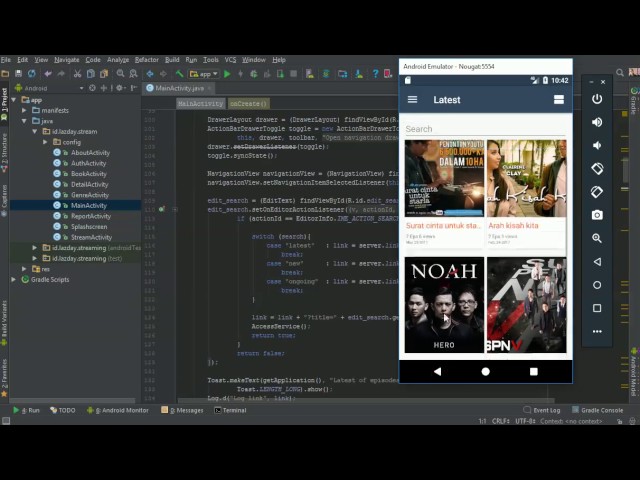
Task: Click the emulator volume down icon
Action: [597, 145]
